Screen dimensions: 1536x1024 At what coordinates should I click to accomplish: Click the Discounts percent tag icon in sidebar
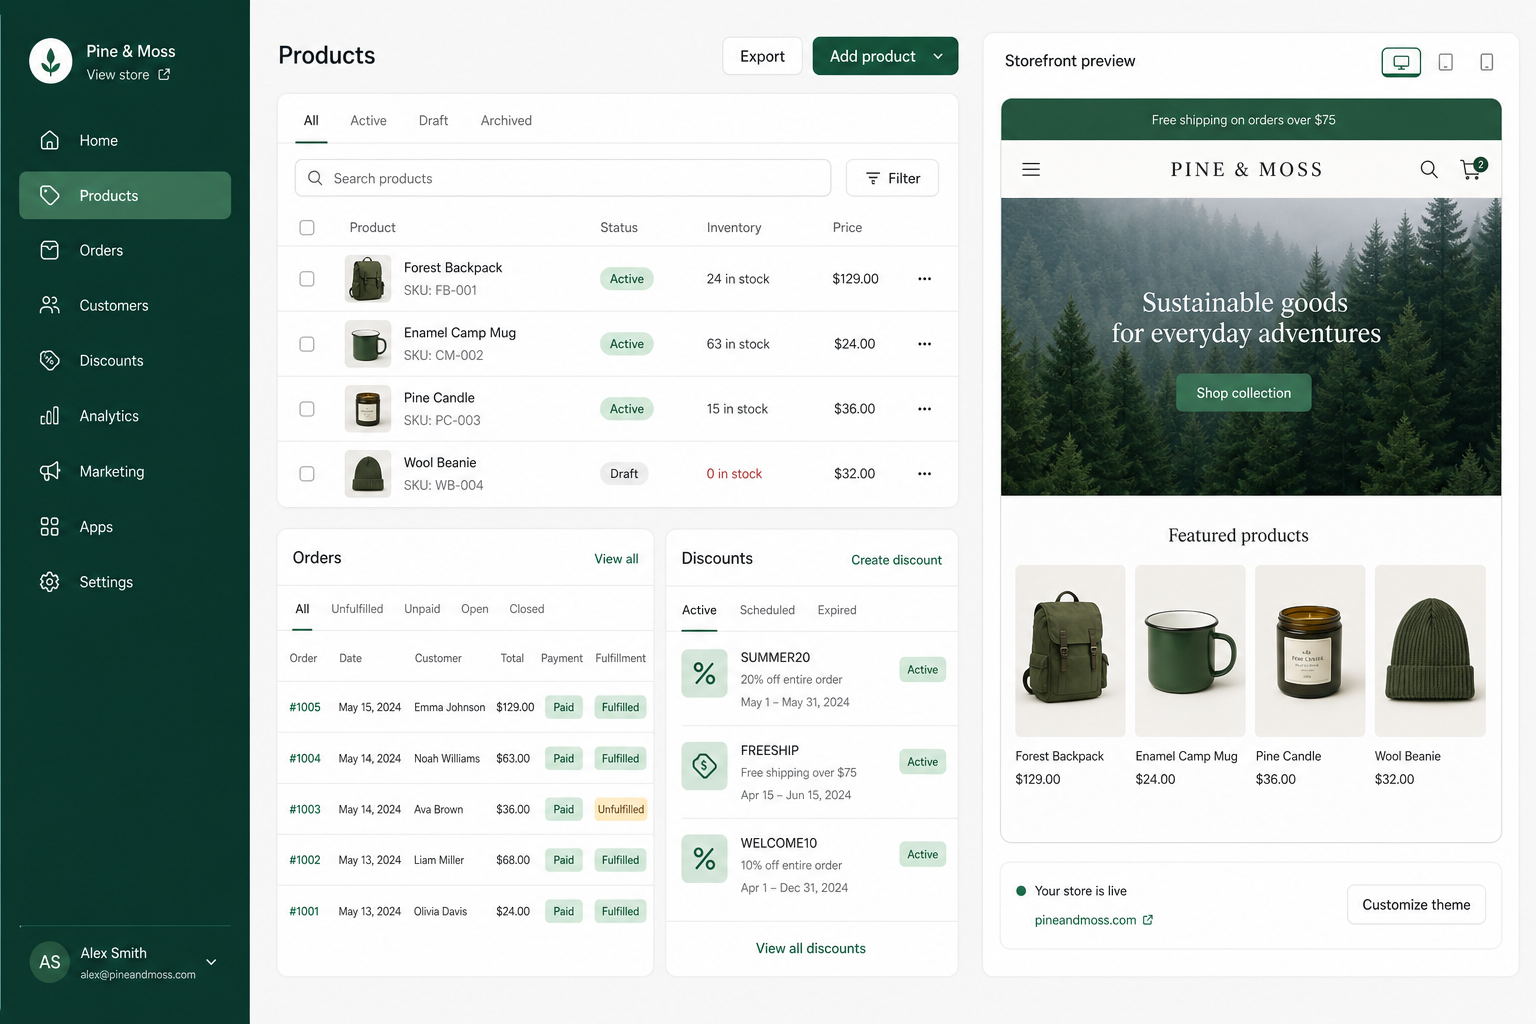[x=50, y=360]
